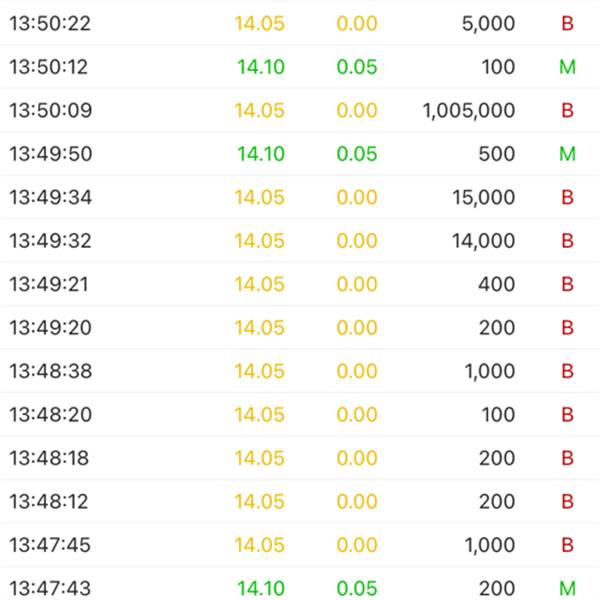600x600 pixels.
Task: Click the 13:48:18 trade row
Action: coord(300,458)
